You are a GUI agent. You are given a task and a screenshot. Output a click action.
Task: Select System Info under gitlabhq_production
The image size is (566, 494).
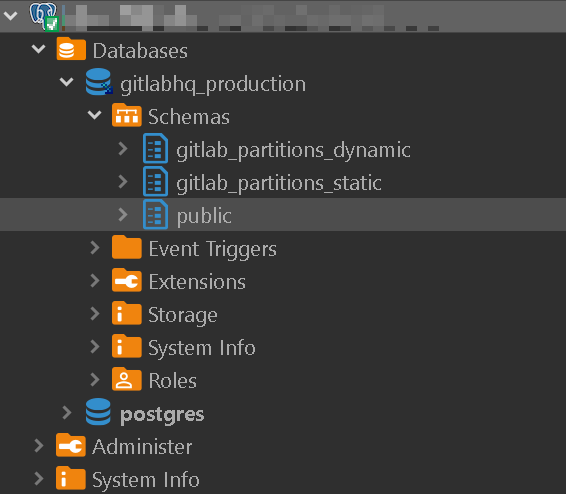tap(202, 348)
